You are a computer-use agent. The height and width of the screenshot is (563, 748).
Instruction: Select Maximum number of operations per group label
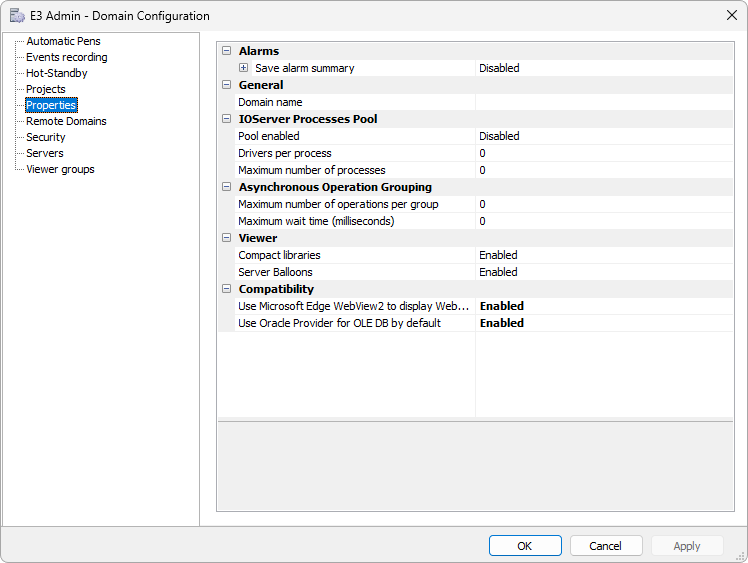(x=338, y=204)
